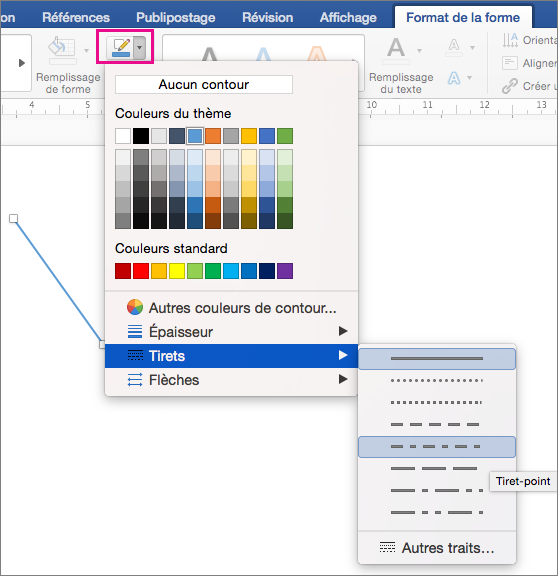
Task: Click the text effects blue A icon
Action: pyautogui.click(x=454, y=78)
